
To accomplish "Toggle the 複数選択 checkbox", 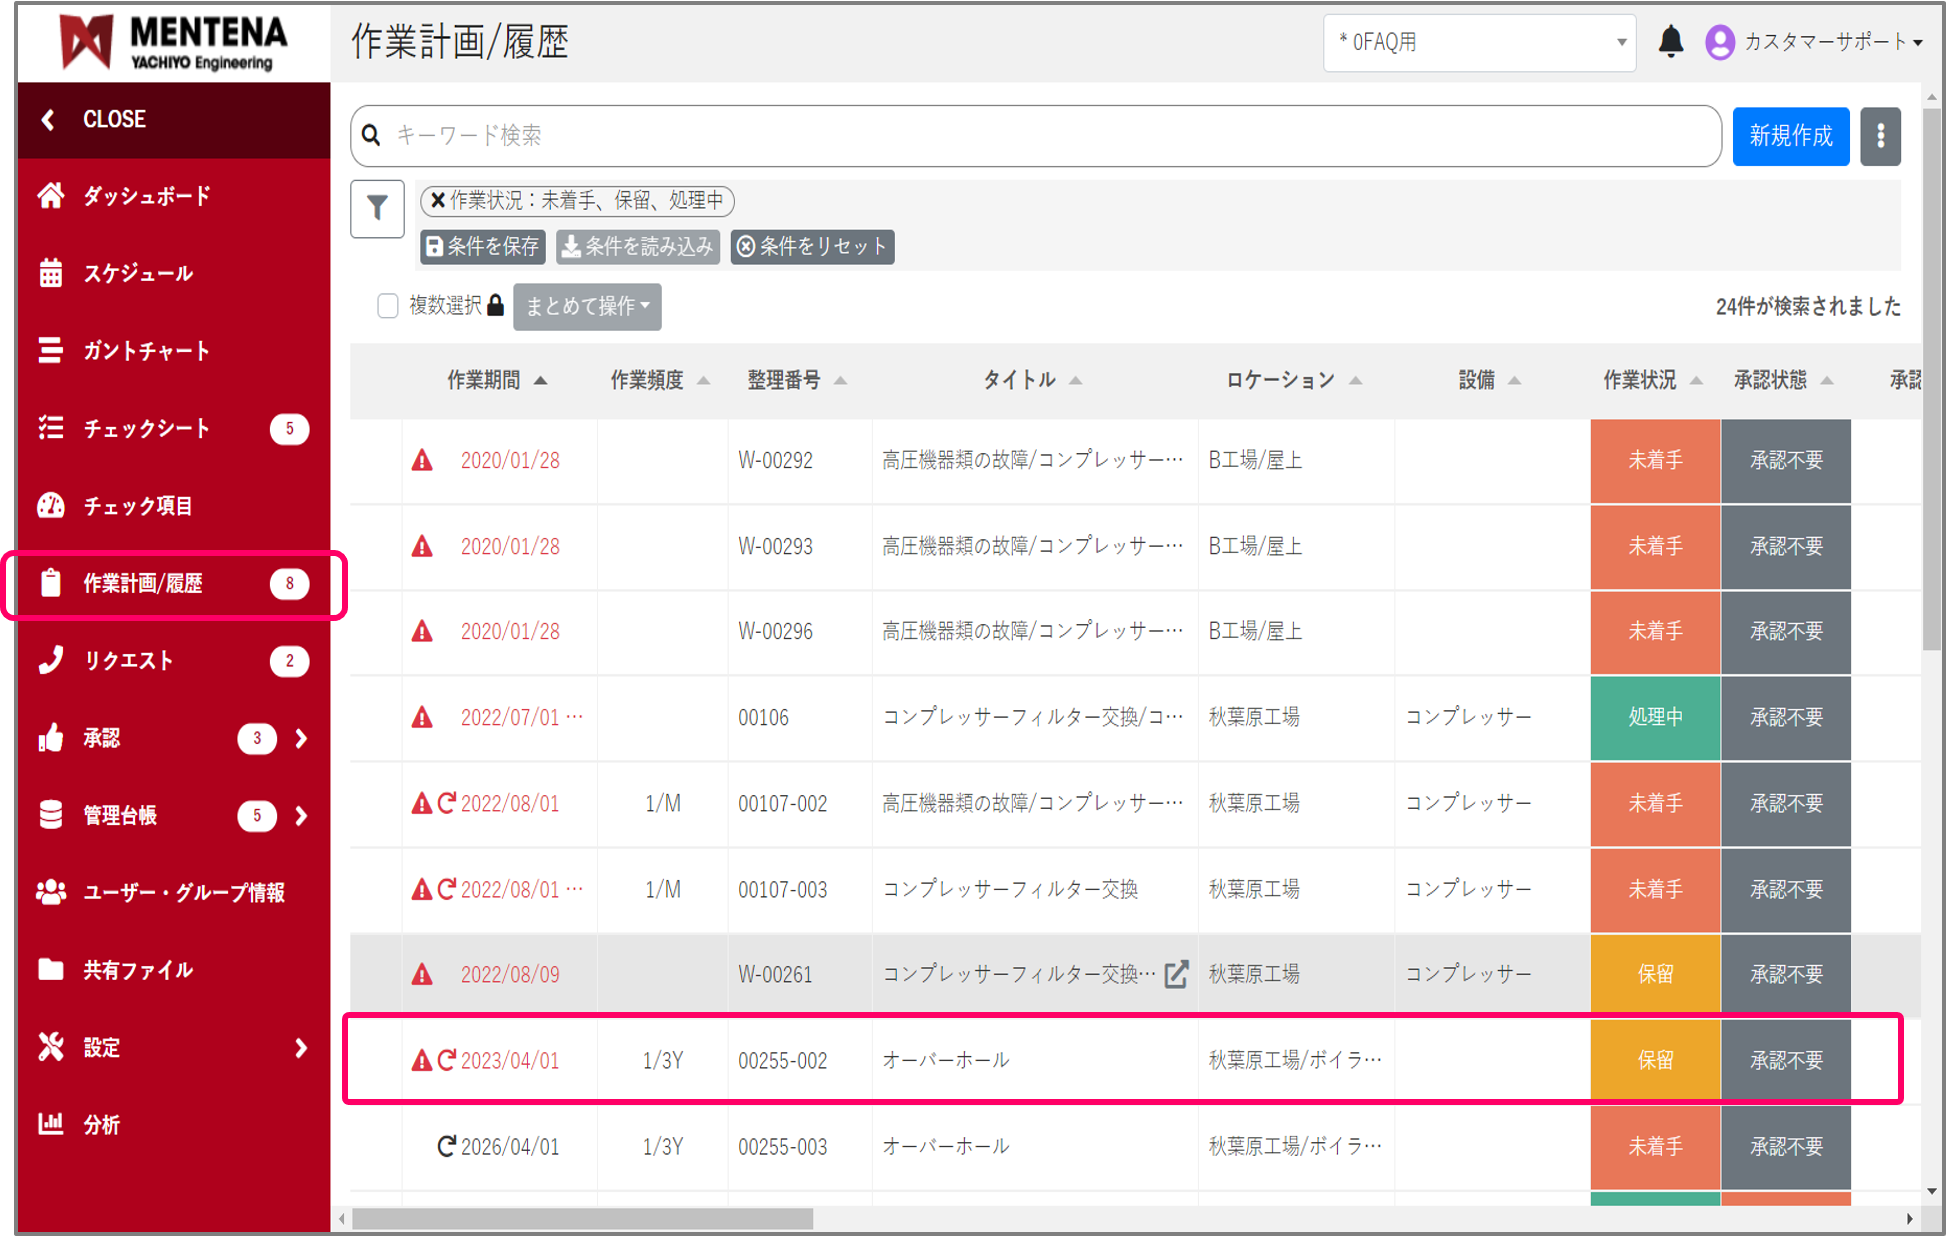I will [x=388, y=306].
